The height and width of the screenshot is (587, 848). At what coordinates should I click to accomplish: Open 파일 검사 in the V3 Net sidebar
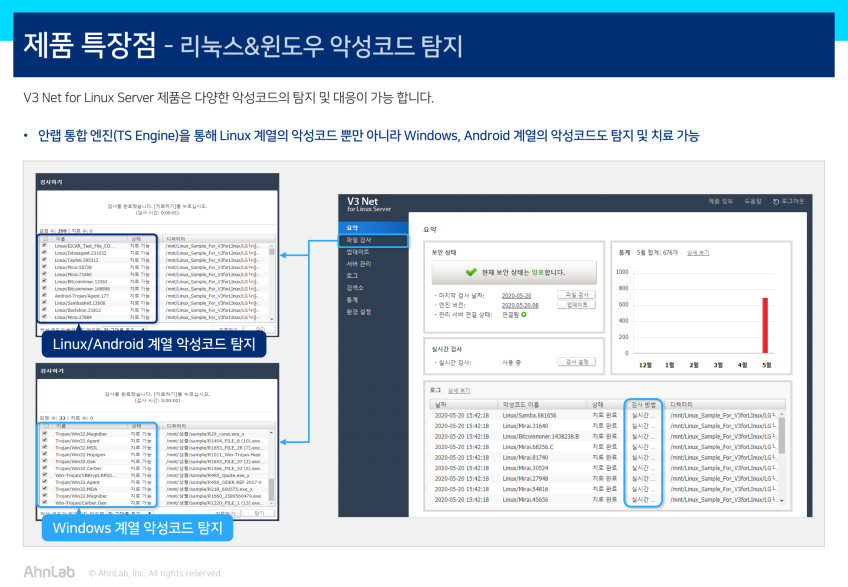pyautogui.click(x=373, y=240)
